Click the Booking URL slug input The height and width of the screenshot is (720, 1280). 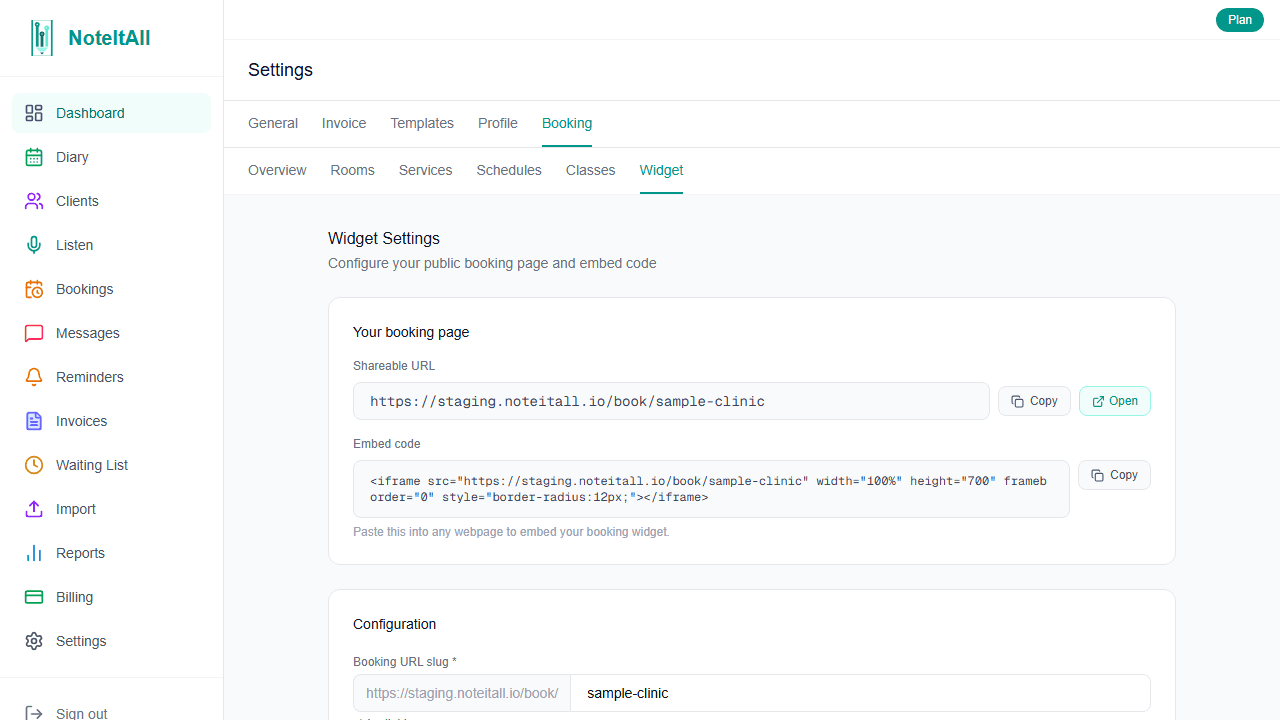860,693
